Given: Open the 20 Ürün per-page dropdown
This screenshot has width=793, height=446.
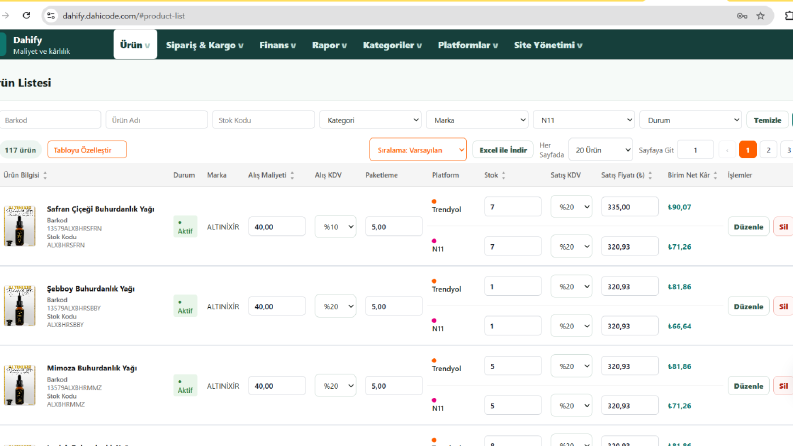Looking at the screenshot, I should click(600, 150).
